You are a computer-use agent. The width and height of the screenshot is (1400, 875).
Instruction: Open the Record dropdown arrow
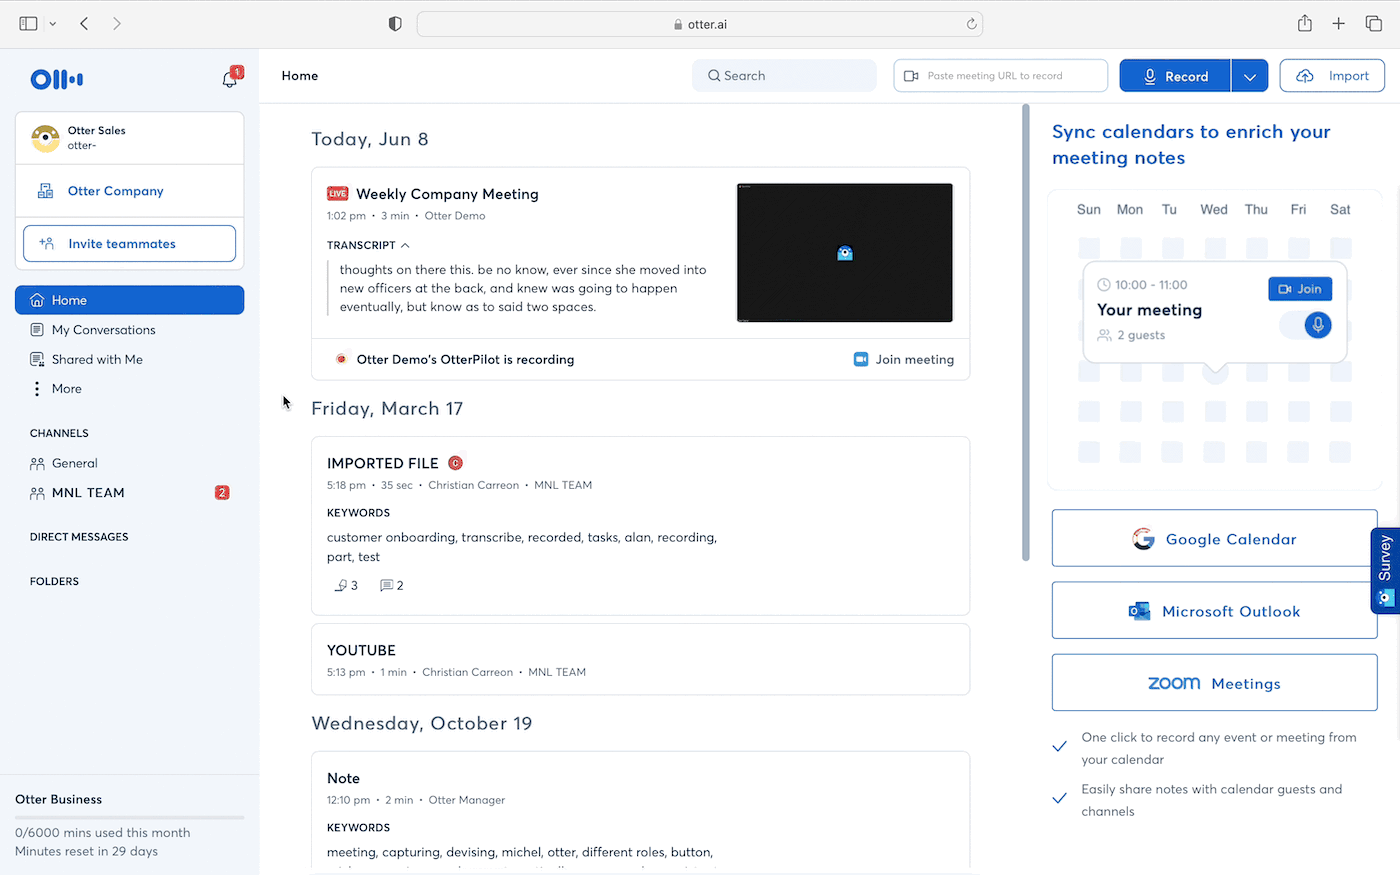(1249, 76)
